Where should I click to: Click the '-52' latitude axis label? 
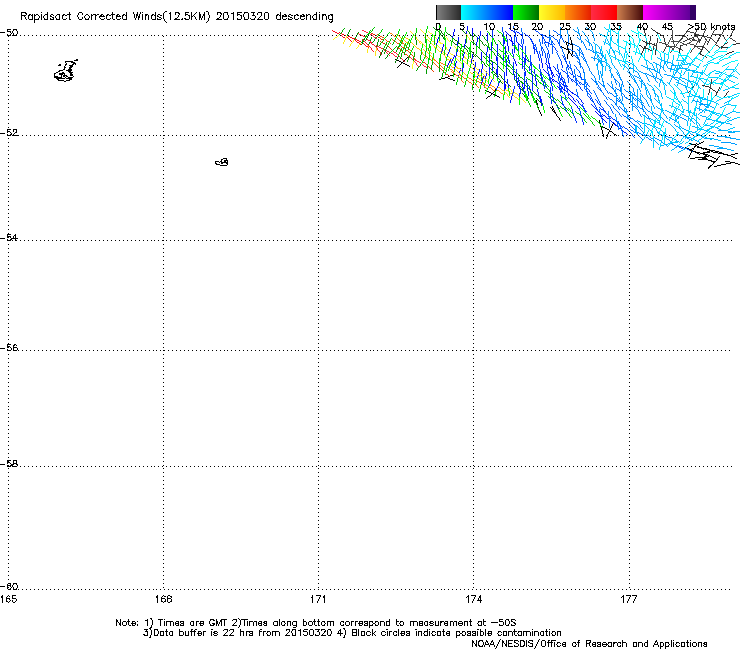click(x=9, y=133)
